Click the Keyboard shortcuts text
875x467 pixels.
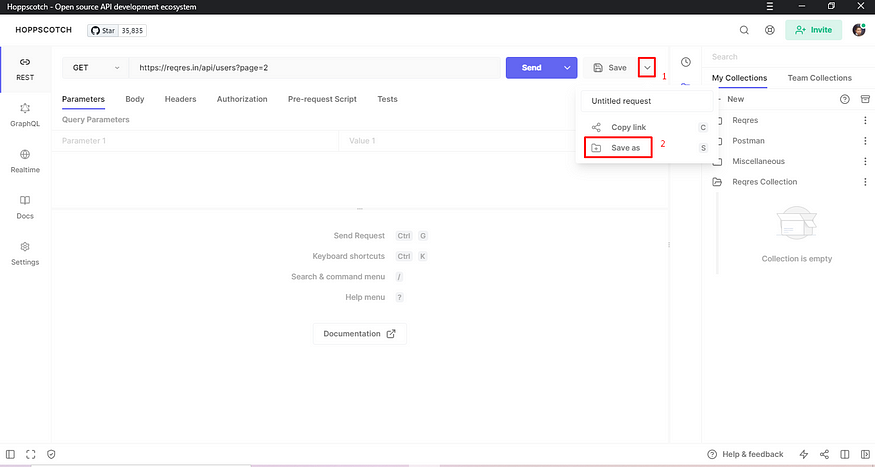[349, 256]
